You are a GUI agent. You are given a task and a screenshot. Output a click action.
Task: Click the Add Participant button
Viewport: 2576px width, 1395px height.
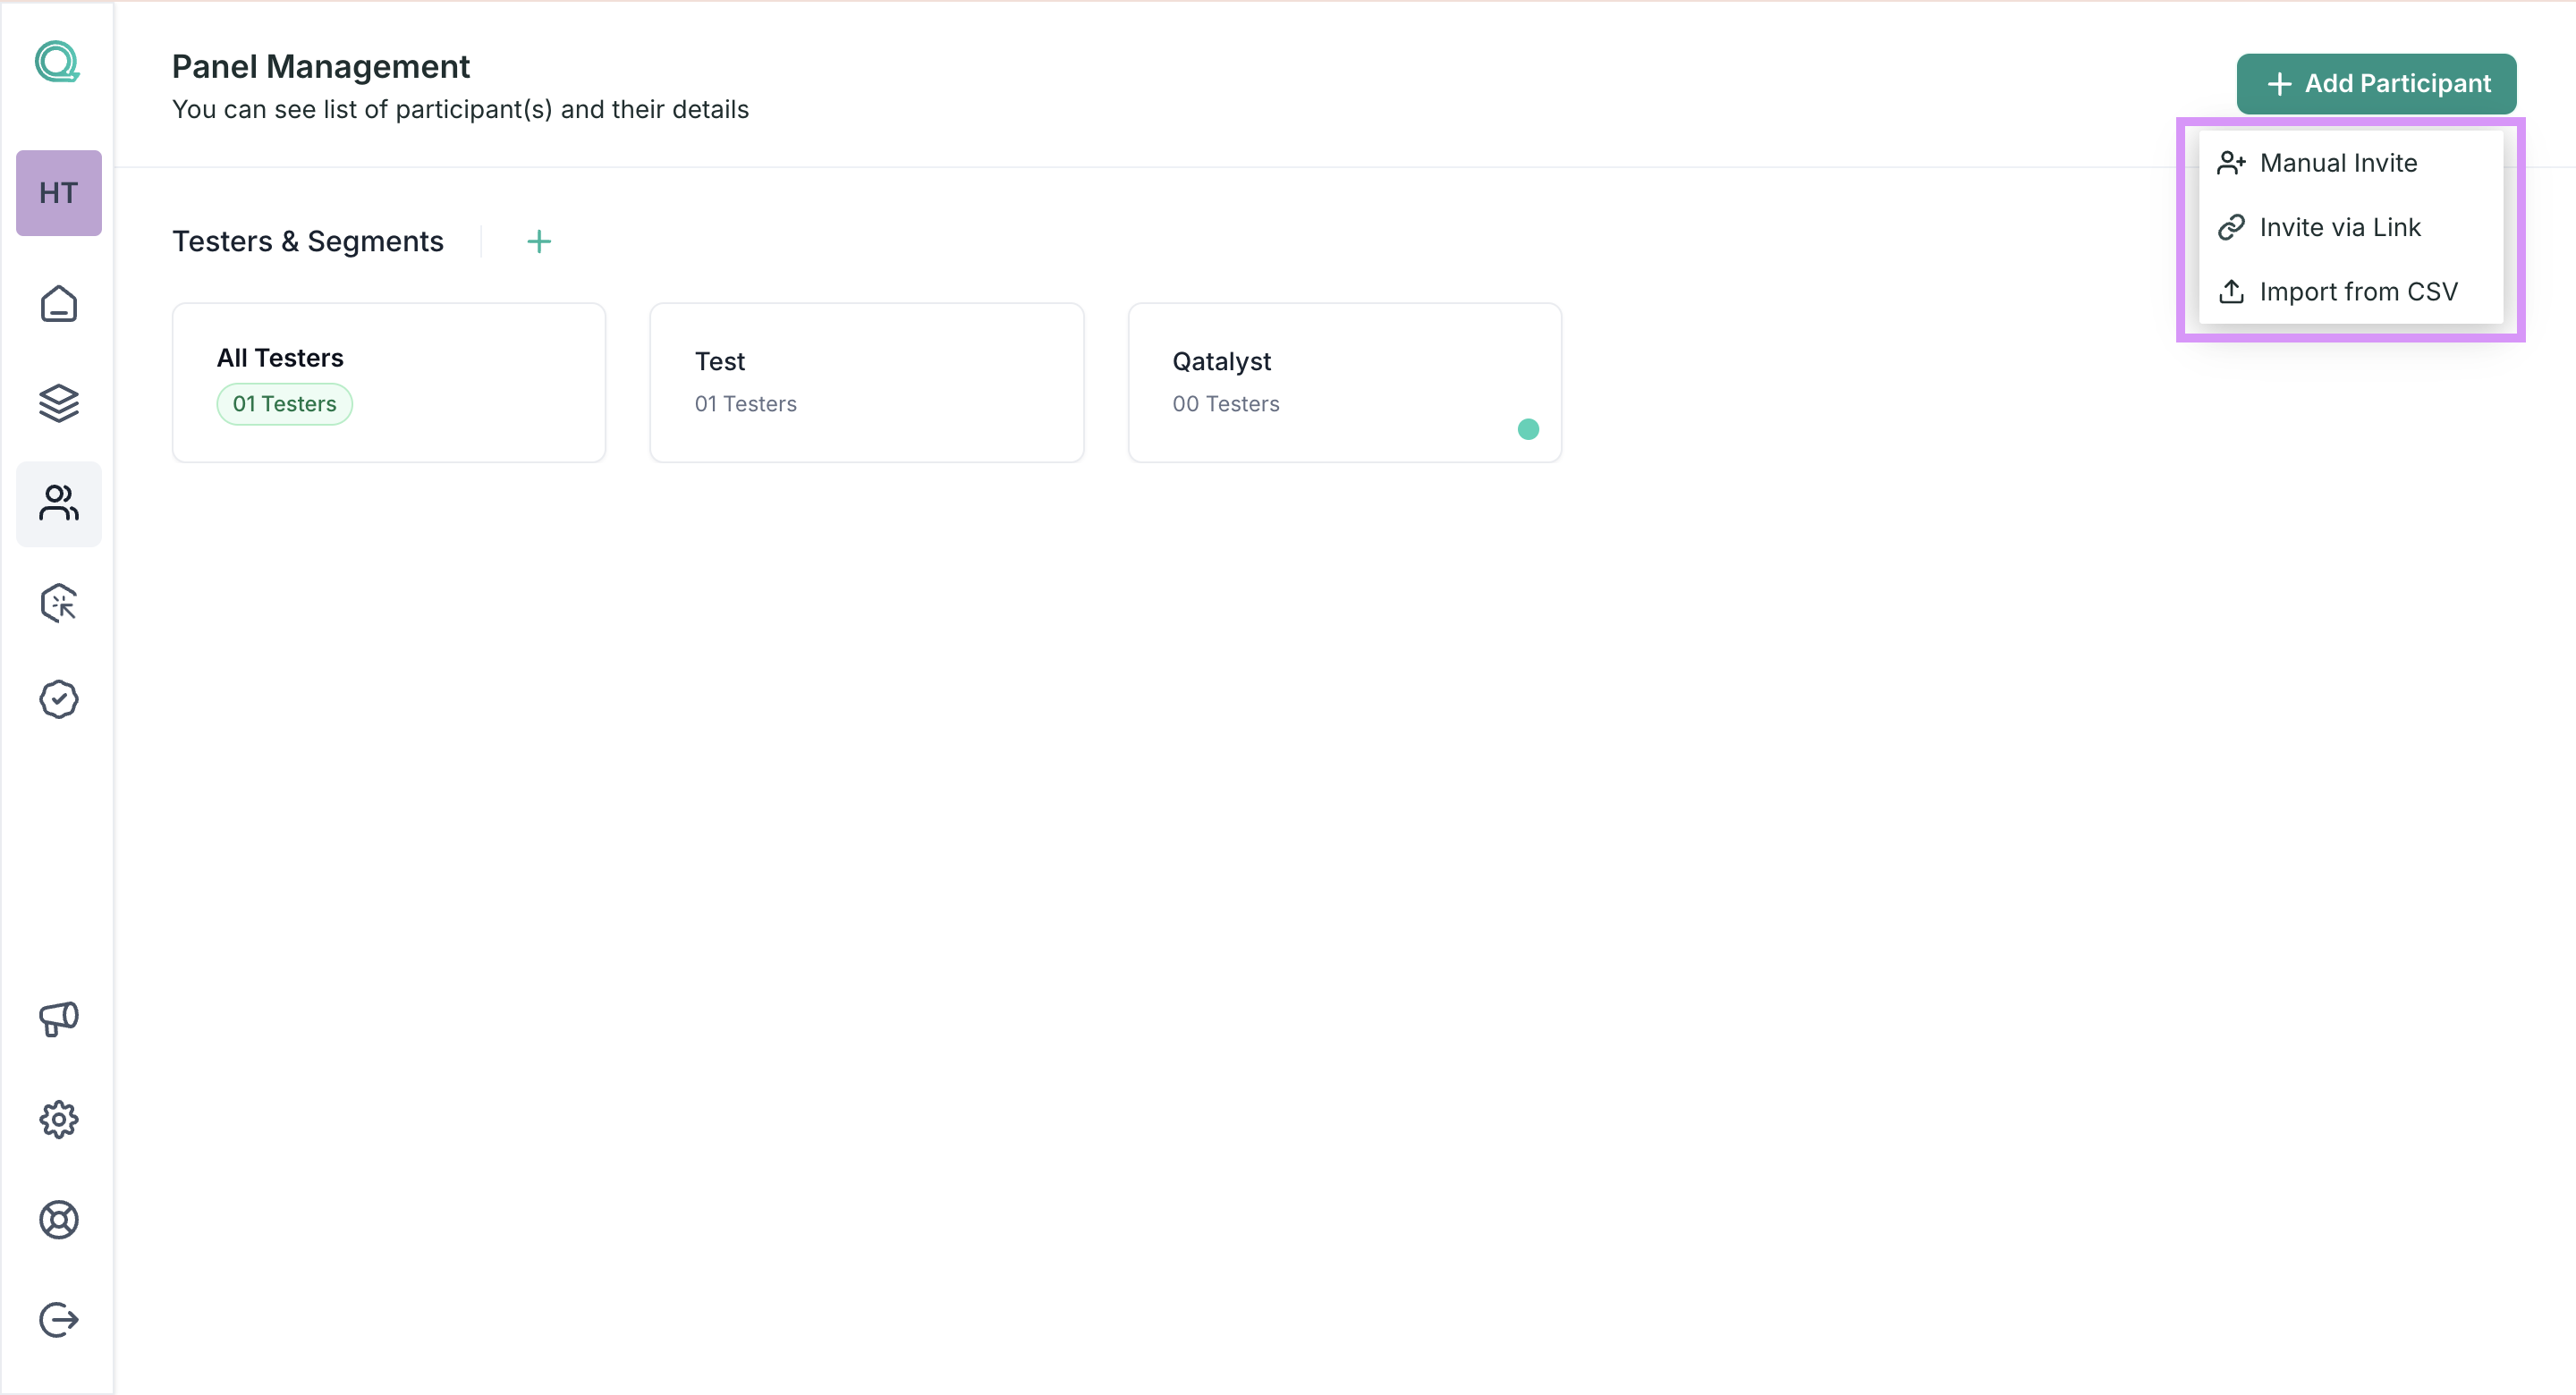pyautogui.click(x=2376, y=84)
